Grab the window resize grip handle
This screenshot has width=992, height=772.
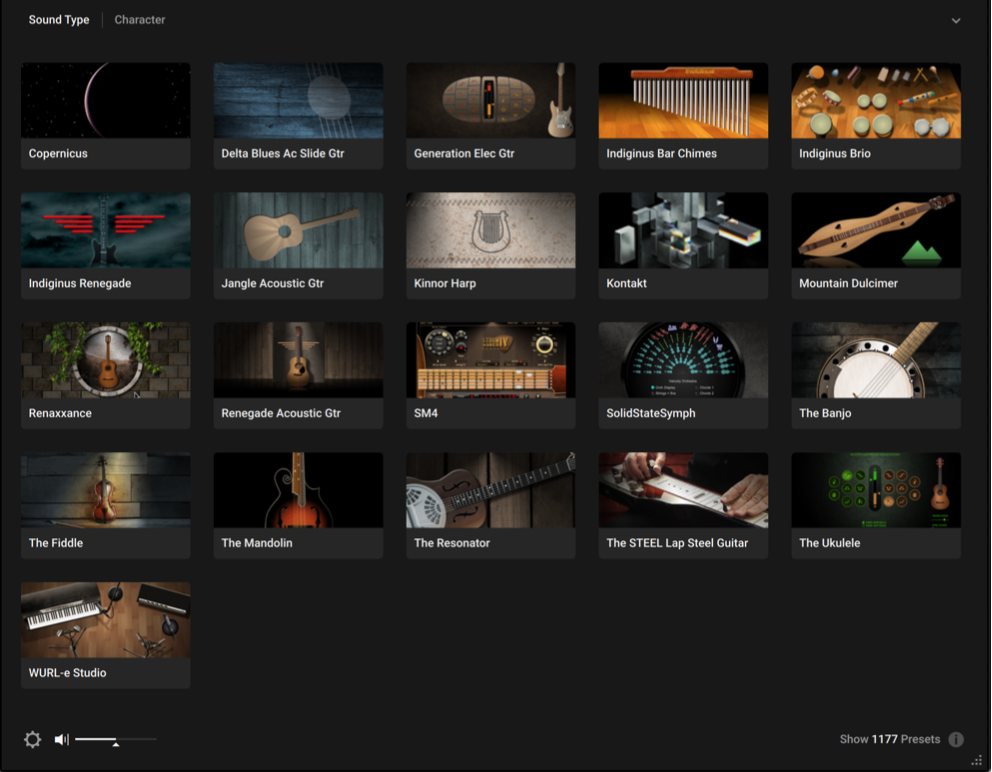pos(977,760)
